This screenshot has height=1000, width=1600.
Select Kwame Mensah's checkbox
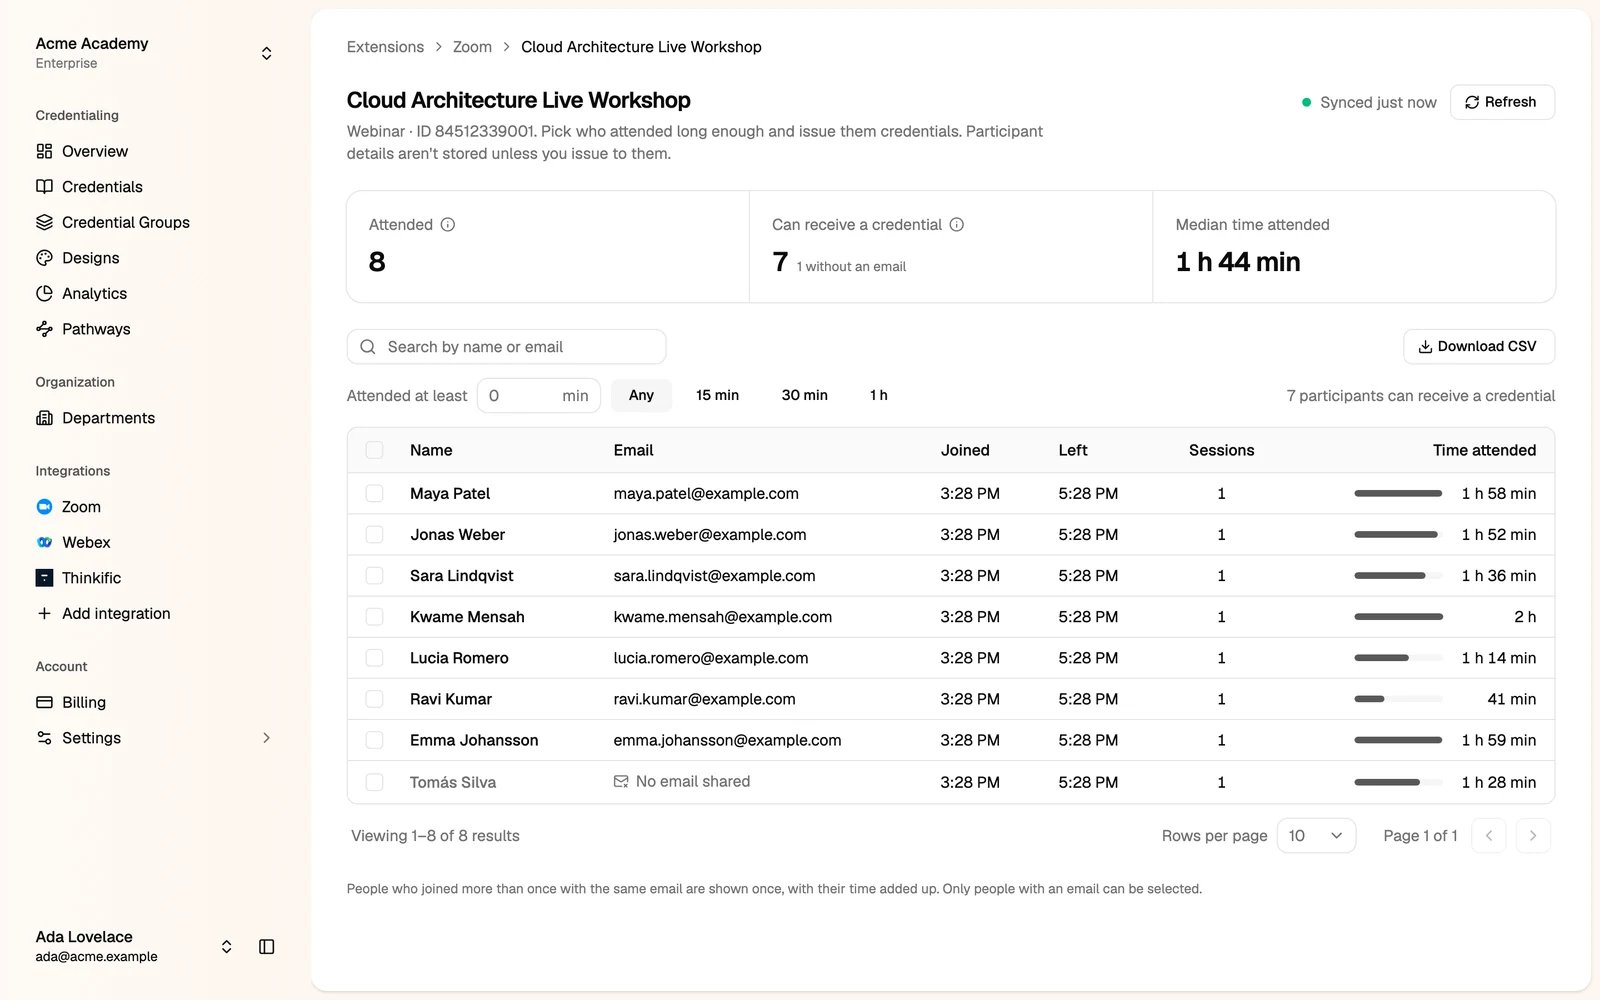click(375, 617)
